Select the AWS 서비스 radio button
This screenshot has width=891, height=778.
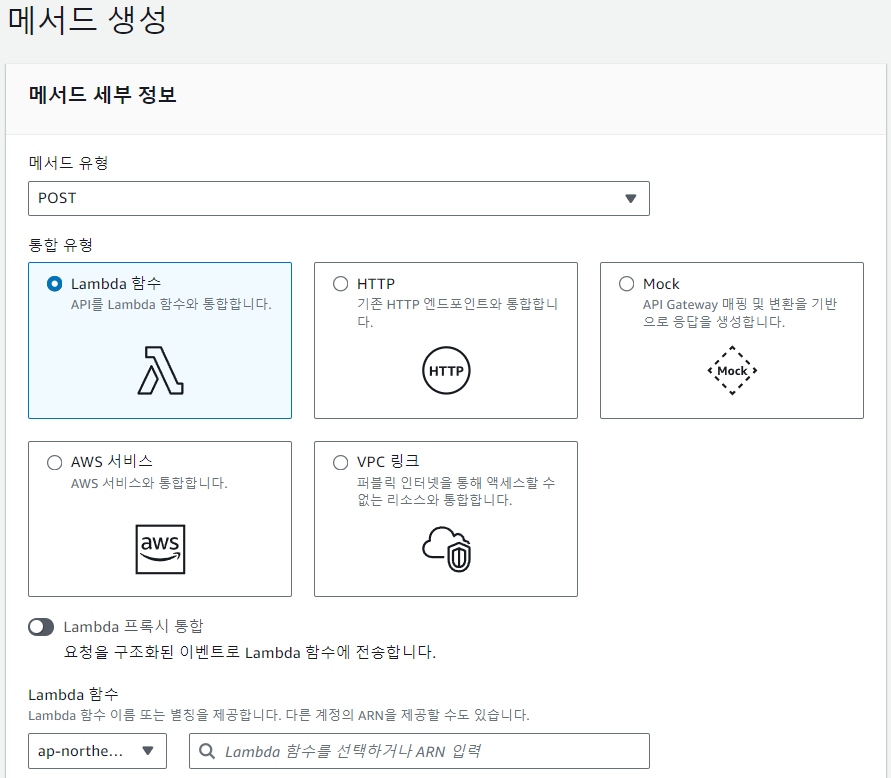tap(55, 463)
